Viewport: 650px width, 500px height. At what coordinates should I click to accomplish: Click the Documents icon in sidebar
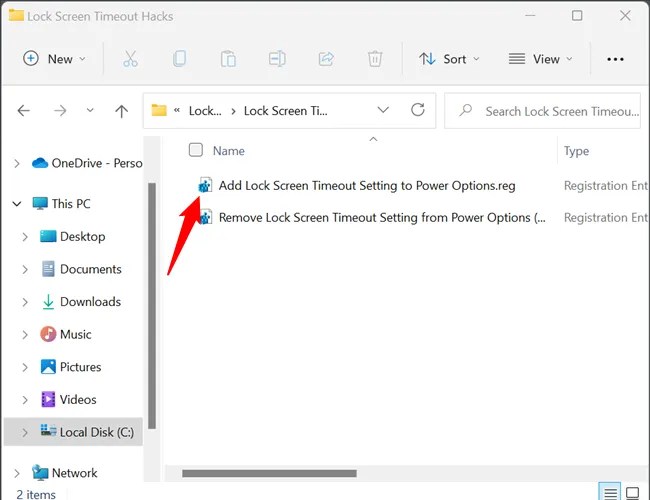[48, 269]
